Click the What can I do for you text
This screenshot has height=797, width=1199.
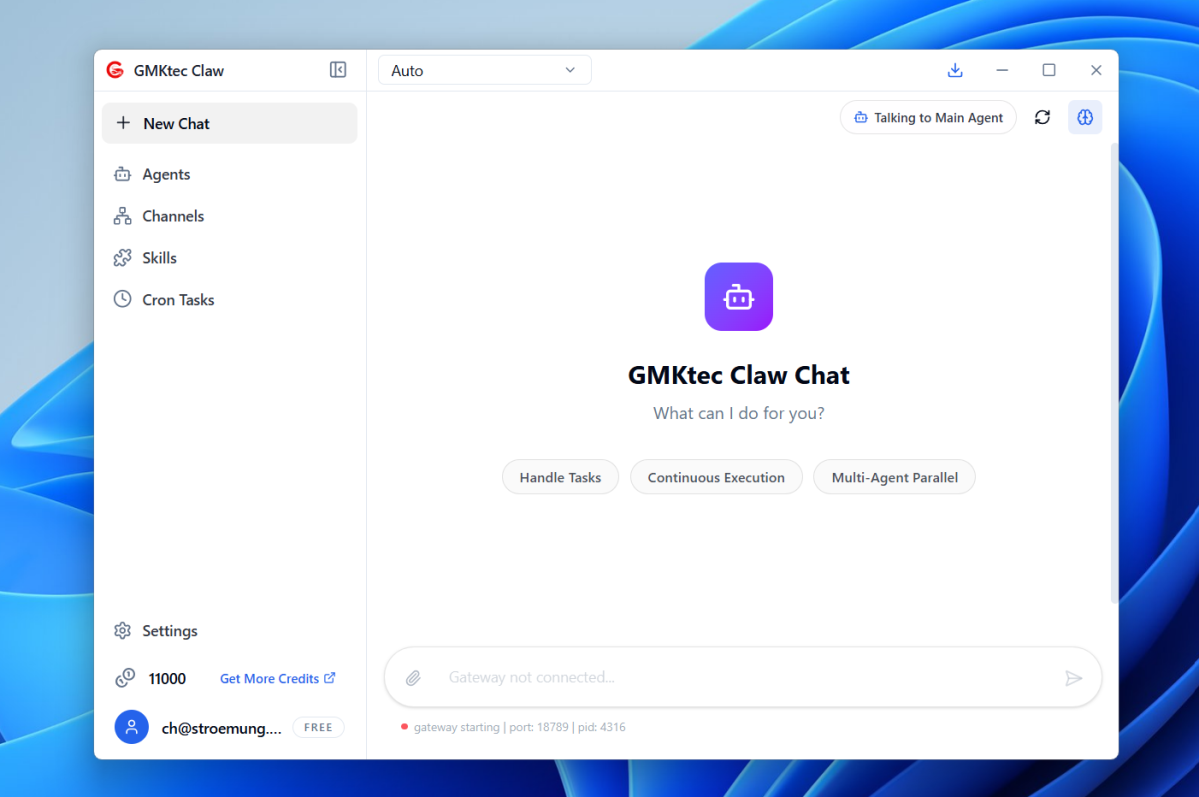(739, 414)
